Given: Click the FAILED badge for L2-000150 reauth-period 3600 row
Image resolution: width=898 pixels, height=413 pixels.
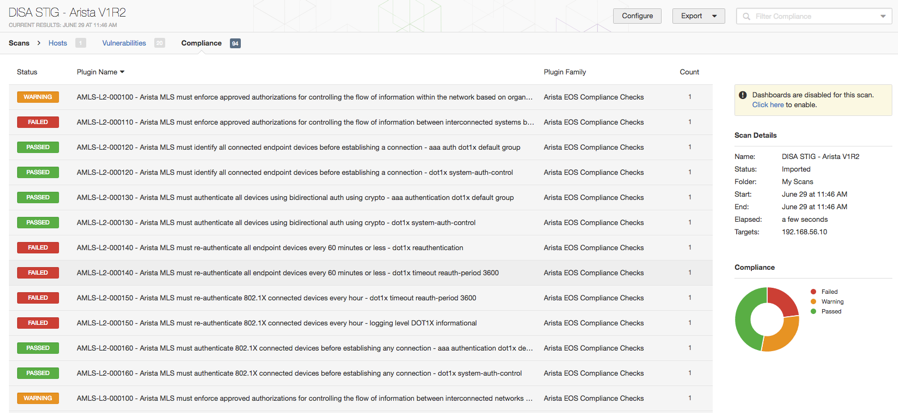Looking at the screenshot, I should pos(38,298).
